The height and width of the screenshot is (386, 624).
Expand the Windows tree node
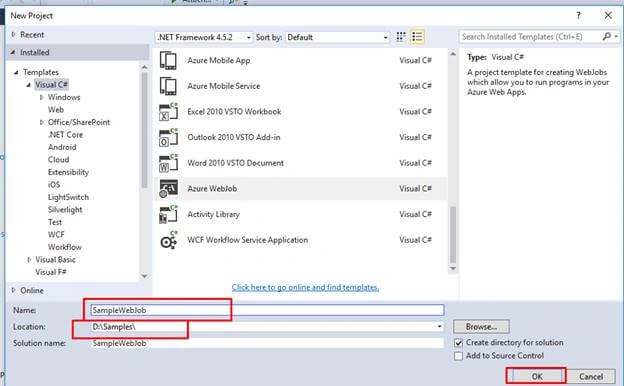pyautogui.click(x=41, y=97)
